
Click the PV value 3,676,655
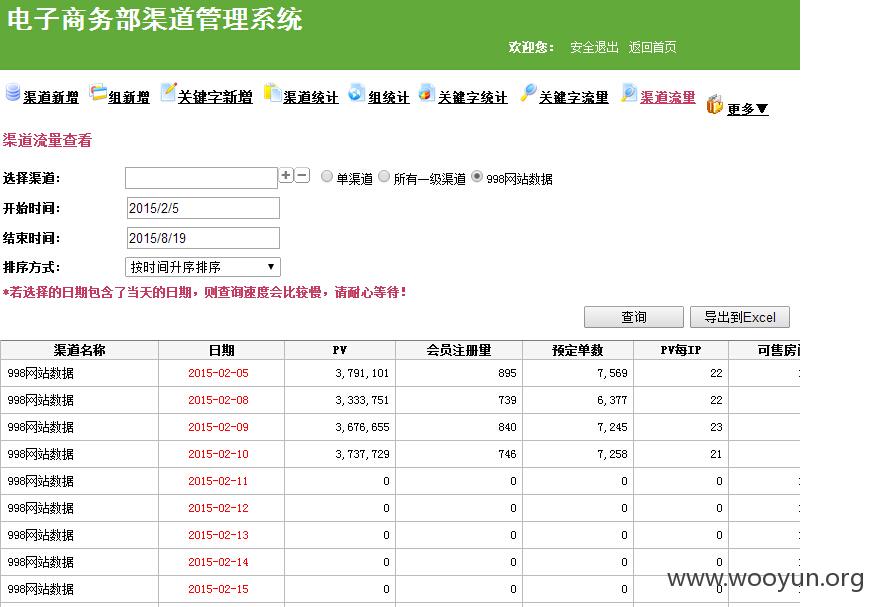362,427
